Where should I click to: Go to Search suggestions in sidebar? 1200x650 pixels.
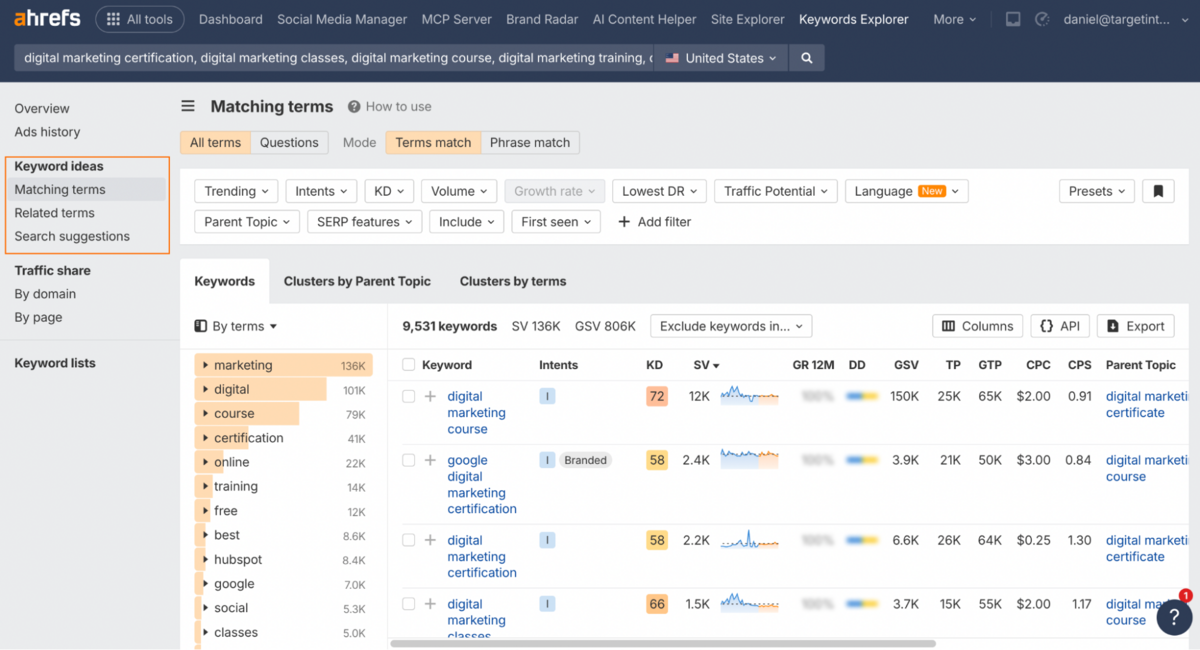[72, 236]
